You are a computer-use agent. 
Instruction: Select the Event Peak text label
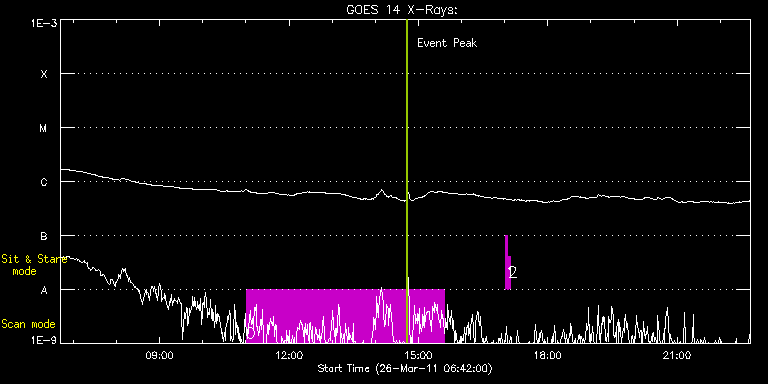coord(447,43)
